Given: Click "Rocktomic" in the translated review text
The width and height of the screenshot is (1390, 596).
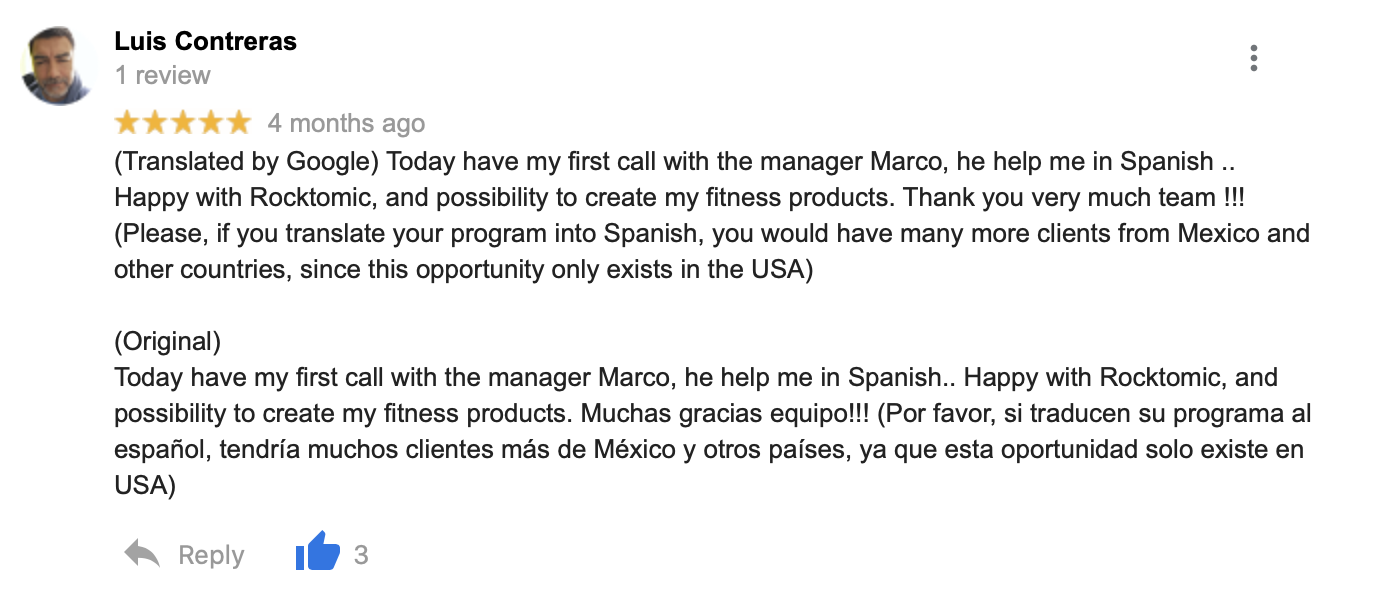Looking at the screenshot, I should [312, 198].
